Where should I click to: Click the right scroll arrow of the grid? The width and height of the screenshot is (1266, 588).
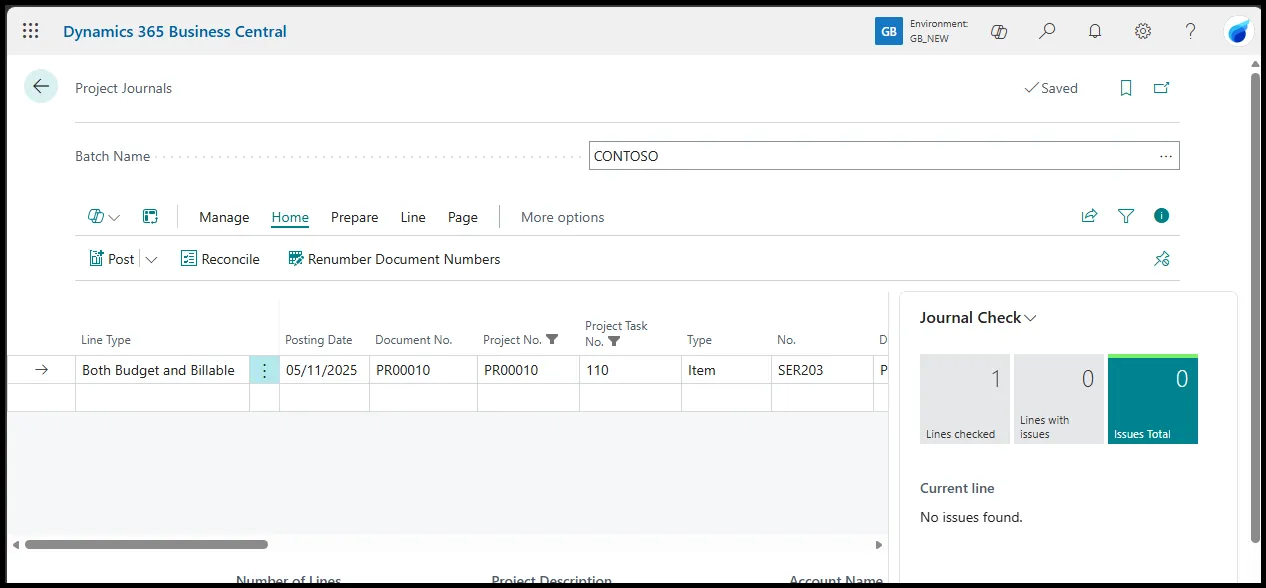879,545
